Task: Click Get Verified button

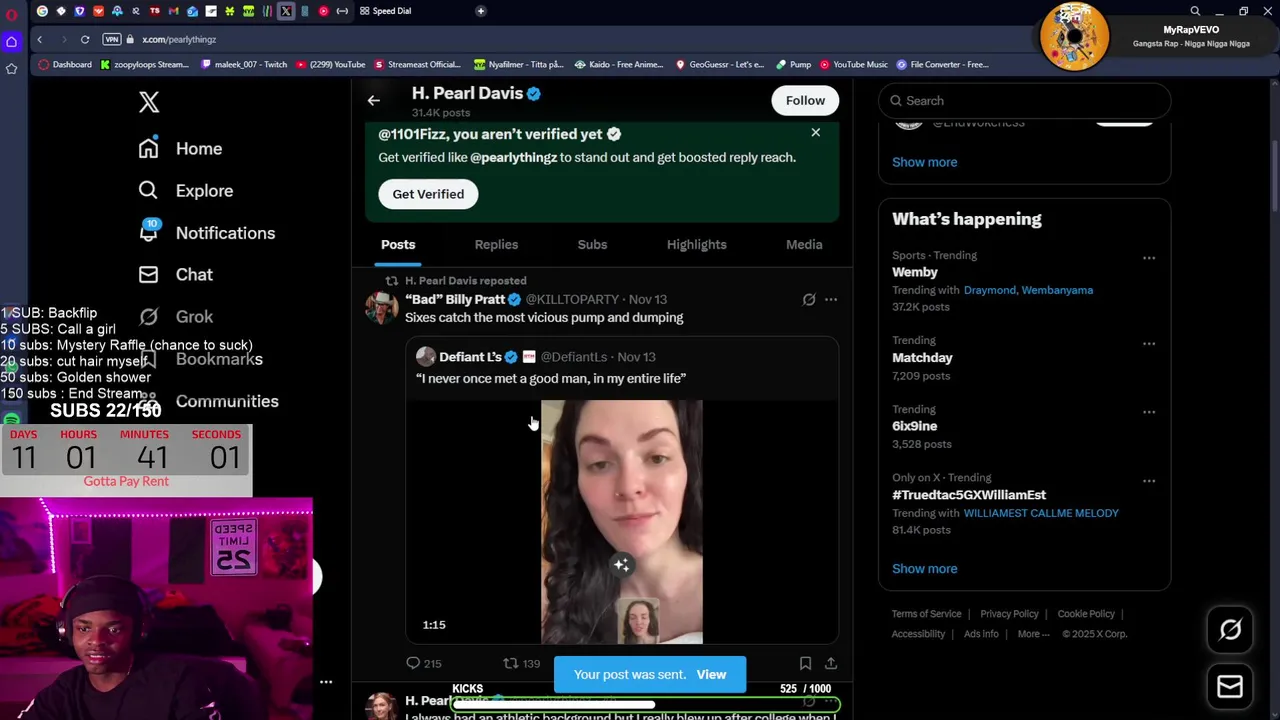Action: click(428, 194)
